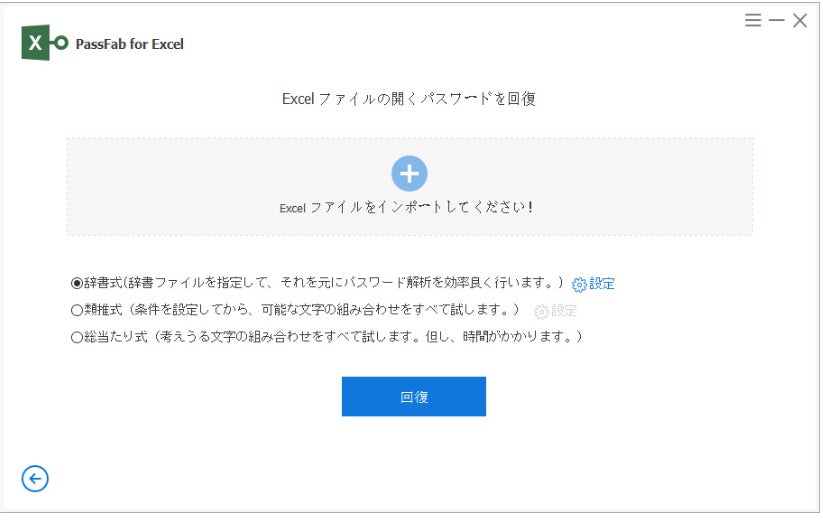Click the 総当たり式 option description text
The image size is (823, 523).
click(333, 337)
